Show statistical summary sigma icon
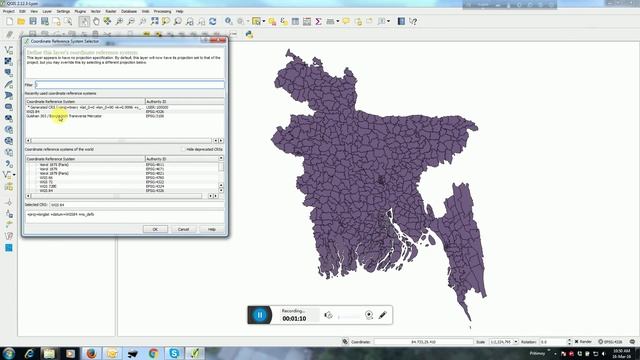 click(x=318, y=21)
